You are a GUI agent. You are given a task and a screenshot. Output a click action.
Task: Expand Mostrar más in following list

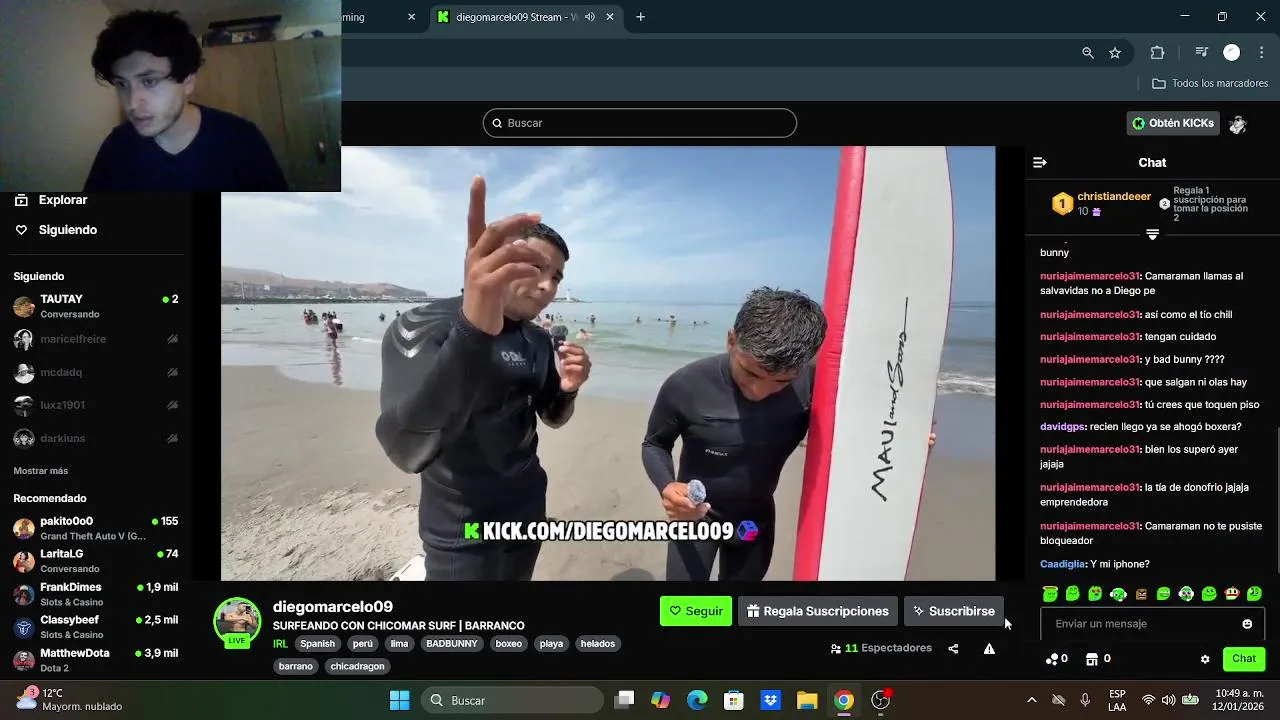[41, 471]
